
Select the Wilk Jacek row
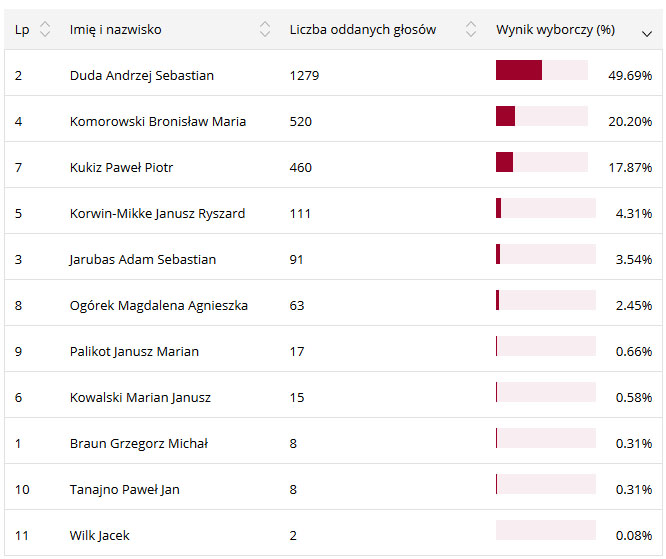tap(100, 535)
